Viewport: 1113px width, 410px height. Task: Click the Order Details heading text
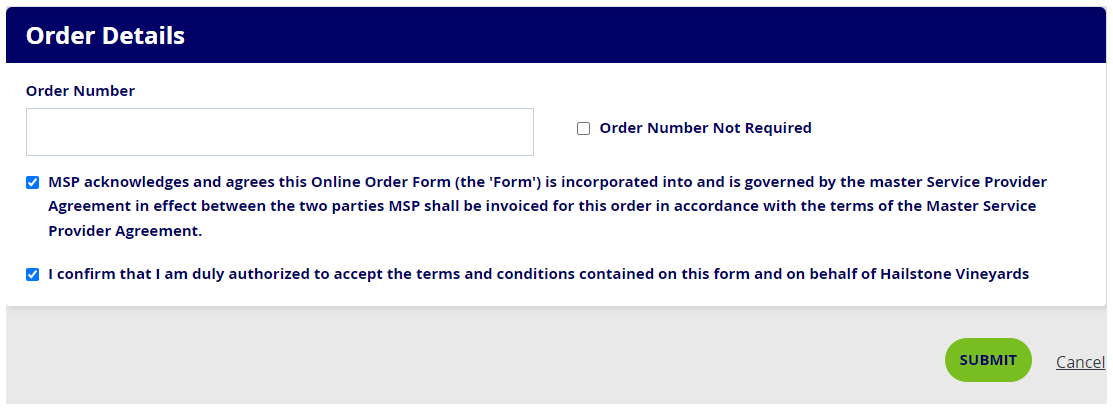pyautogui.click(x=105, y=35)
